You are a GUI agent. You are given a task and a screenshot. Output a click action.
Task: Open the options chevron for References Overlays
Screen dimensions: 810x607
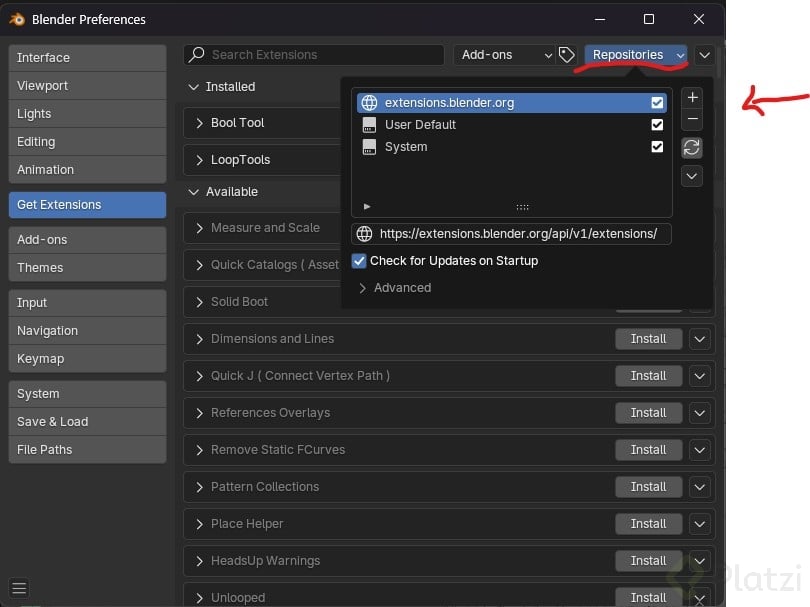tap(699, 413)
